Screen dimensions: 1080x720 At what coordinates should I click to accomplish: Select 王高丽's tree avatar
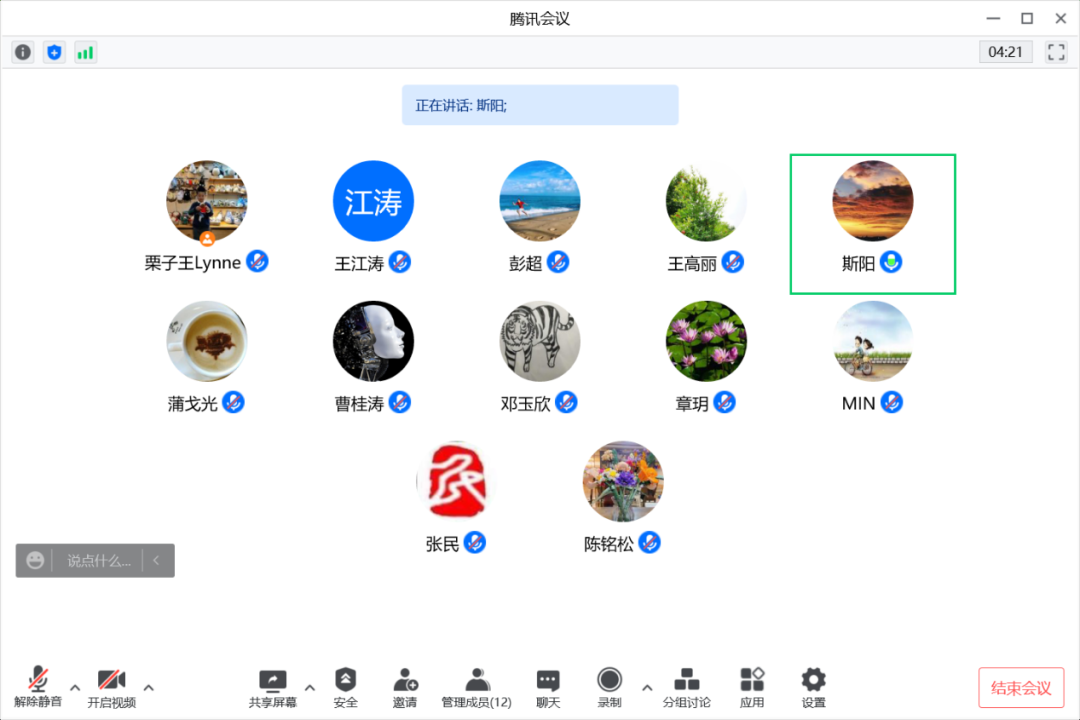pyautogui.click(x=706, y=201)
